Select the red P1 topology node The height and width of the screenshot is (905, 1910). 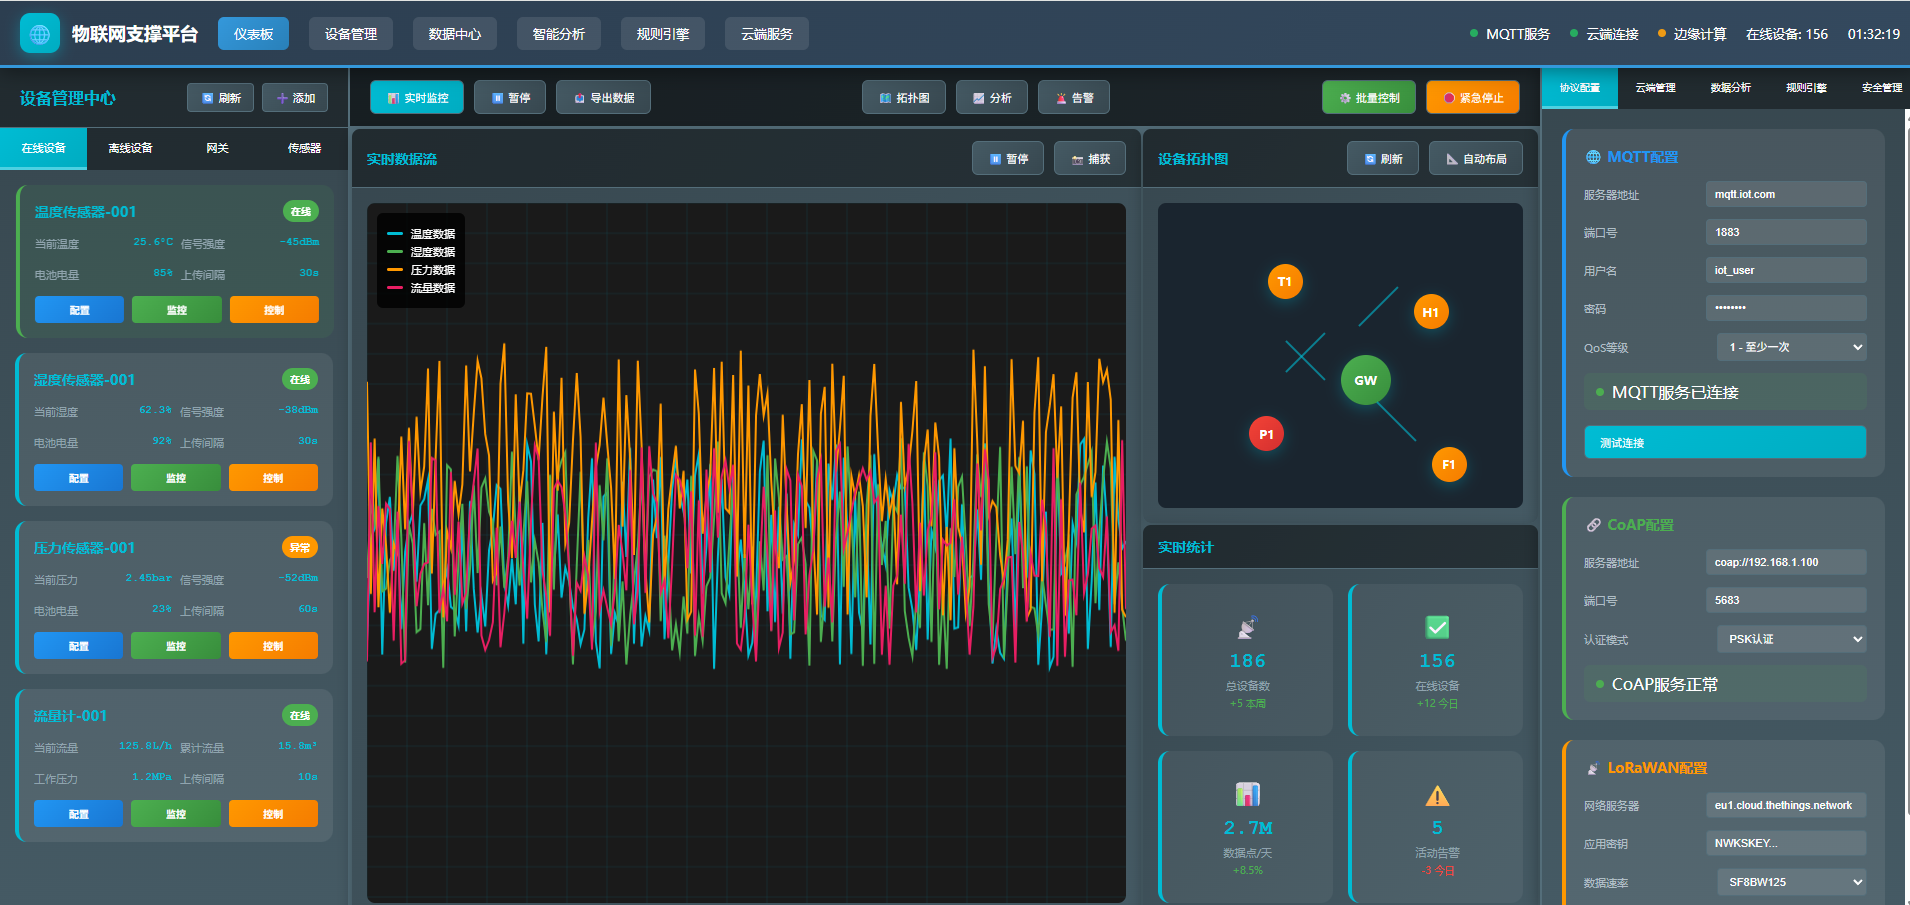coord(1266,434)
